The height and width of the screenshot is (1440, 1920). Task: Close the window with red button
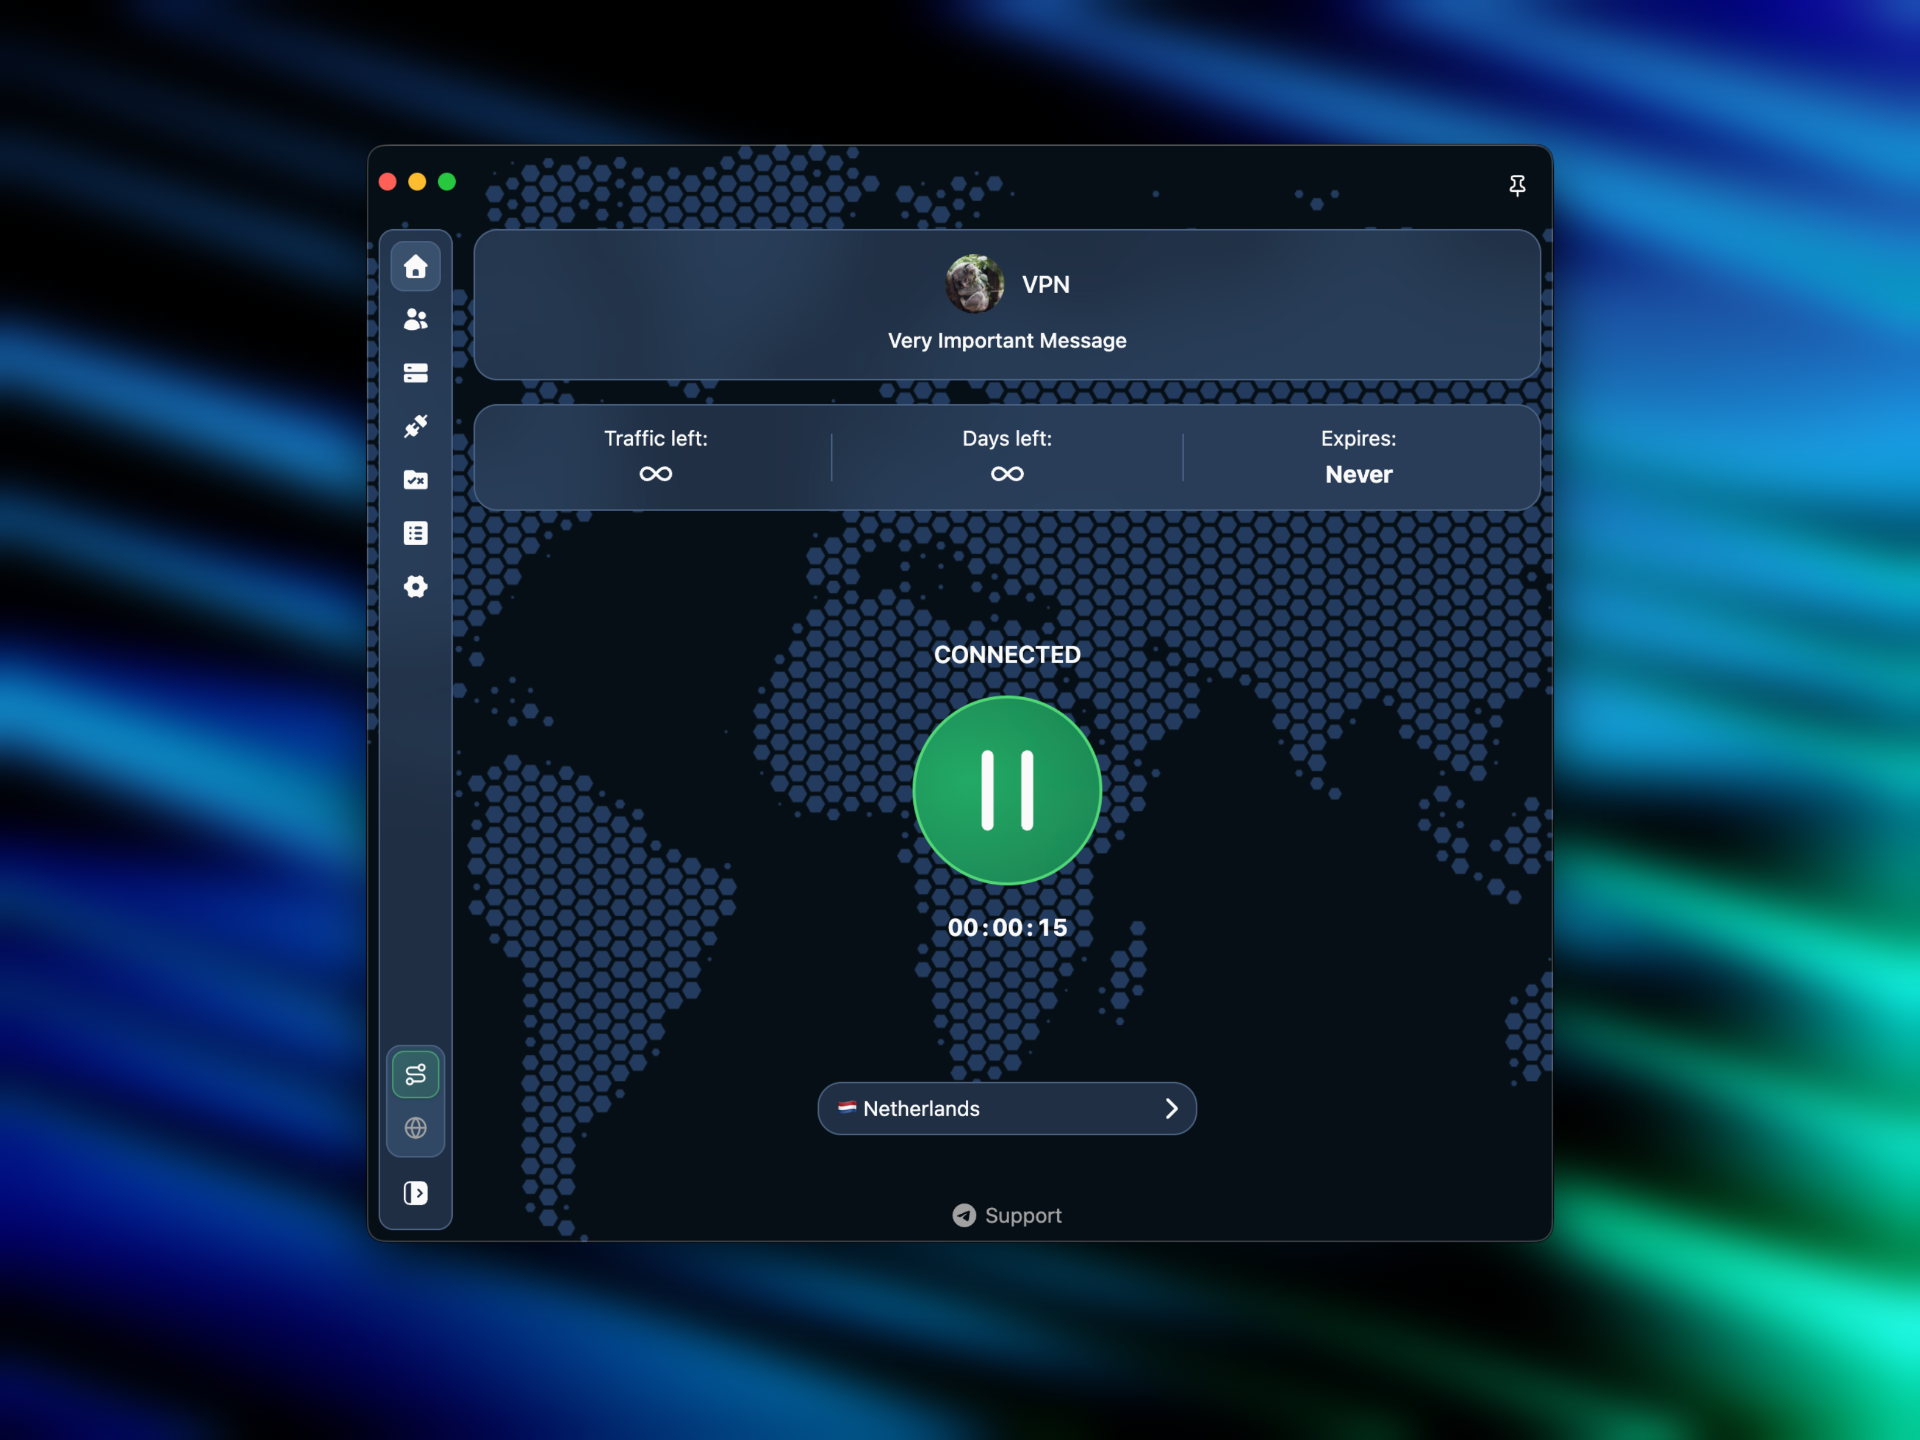pyautogui.click(x=388, y=181)
